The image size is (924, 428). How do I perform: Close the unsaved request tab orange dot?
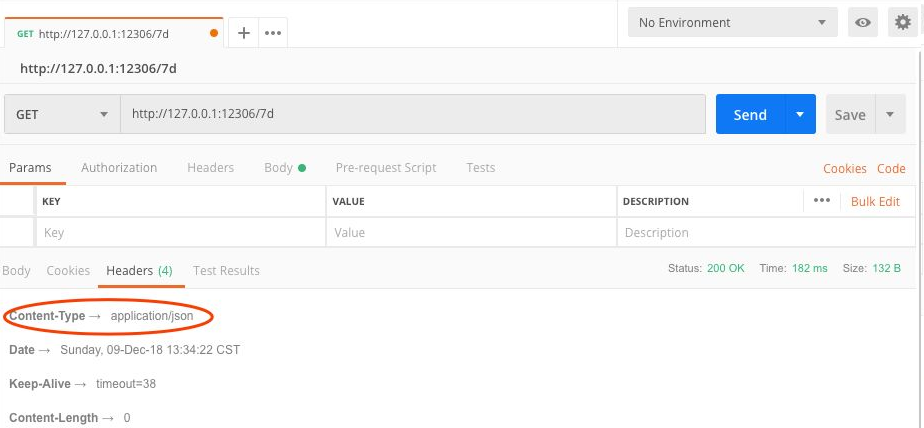[x=214, y=33]
